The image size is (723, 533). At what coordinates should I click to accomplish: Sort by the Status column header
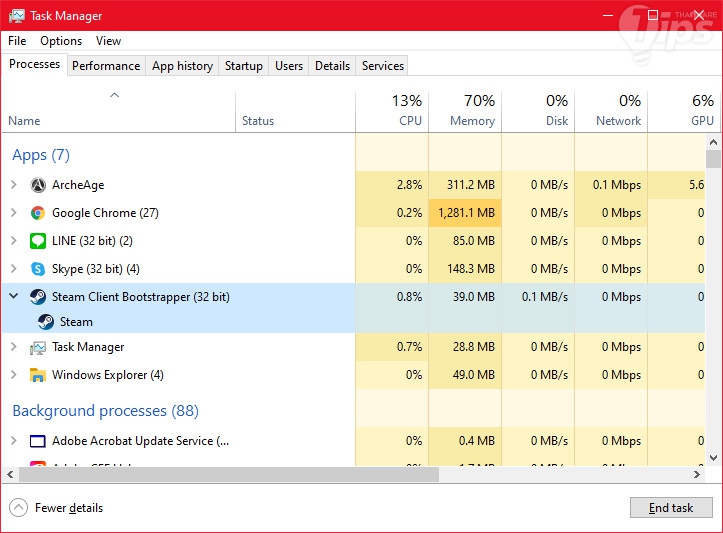coord(295,112)
